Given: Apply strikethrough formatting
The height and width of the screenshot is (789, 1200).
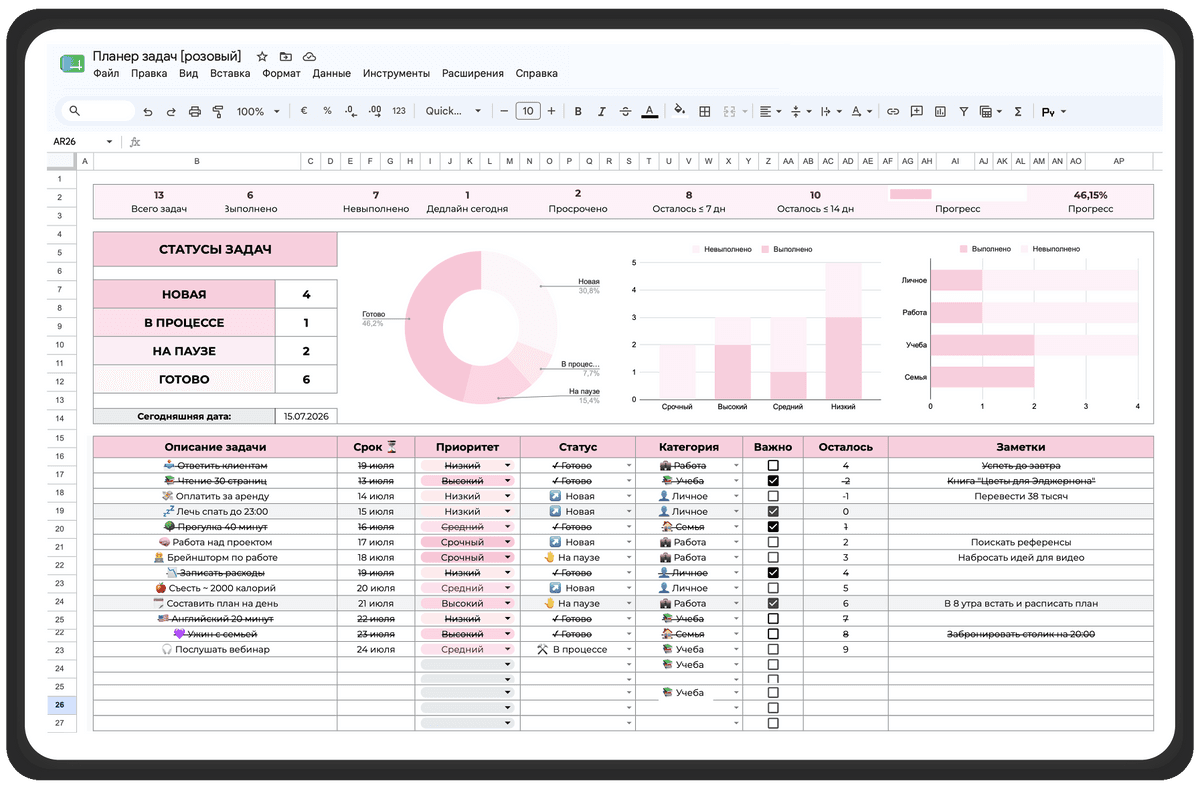Looking at the screenshot, I should point(625,111).
